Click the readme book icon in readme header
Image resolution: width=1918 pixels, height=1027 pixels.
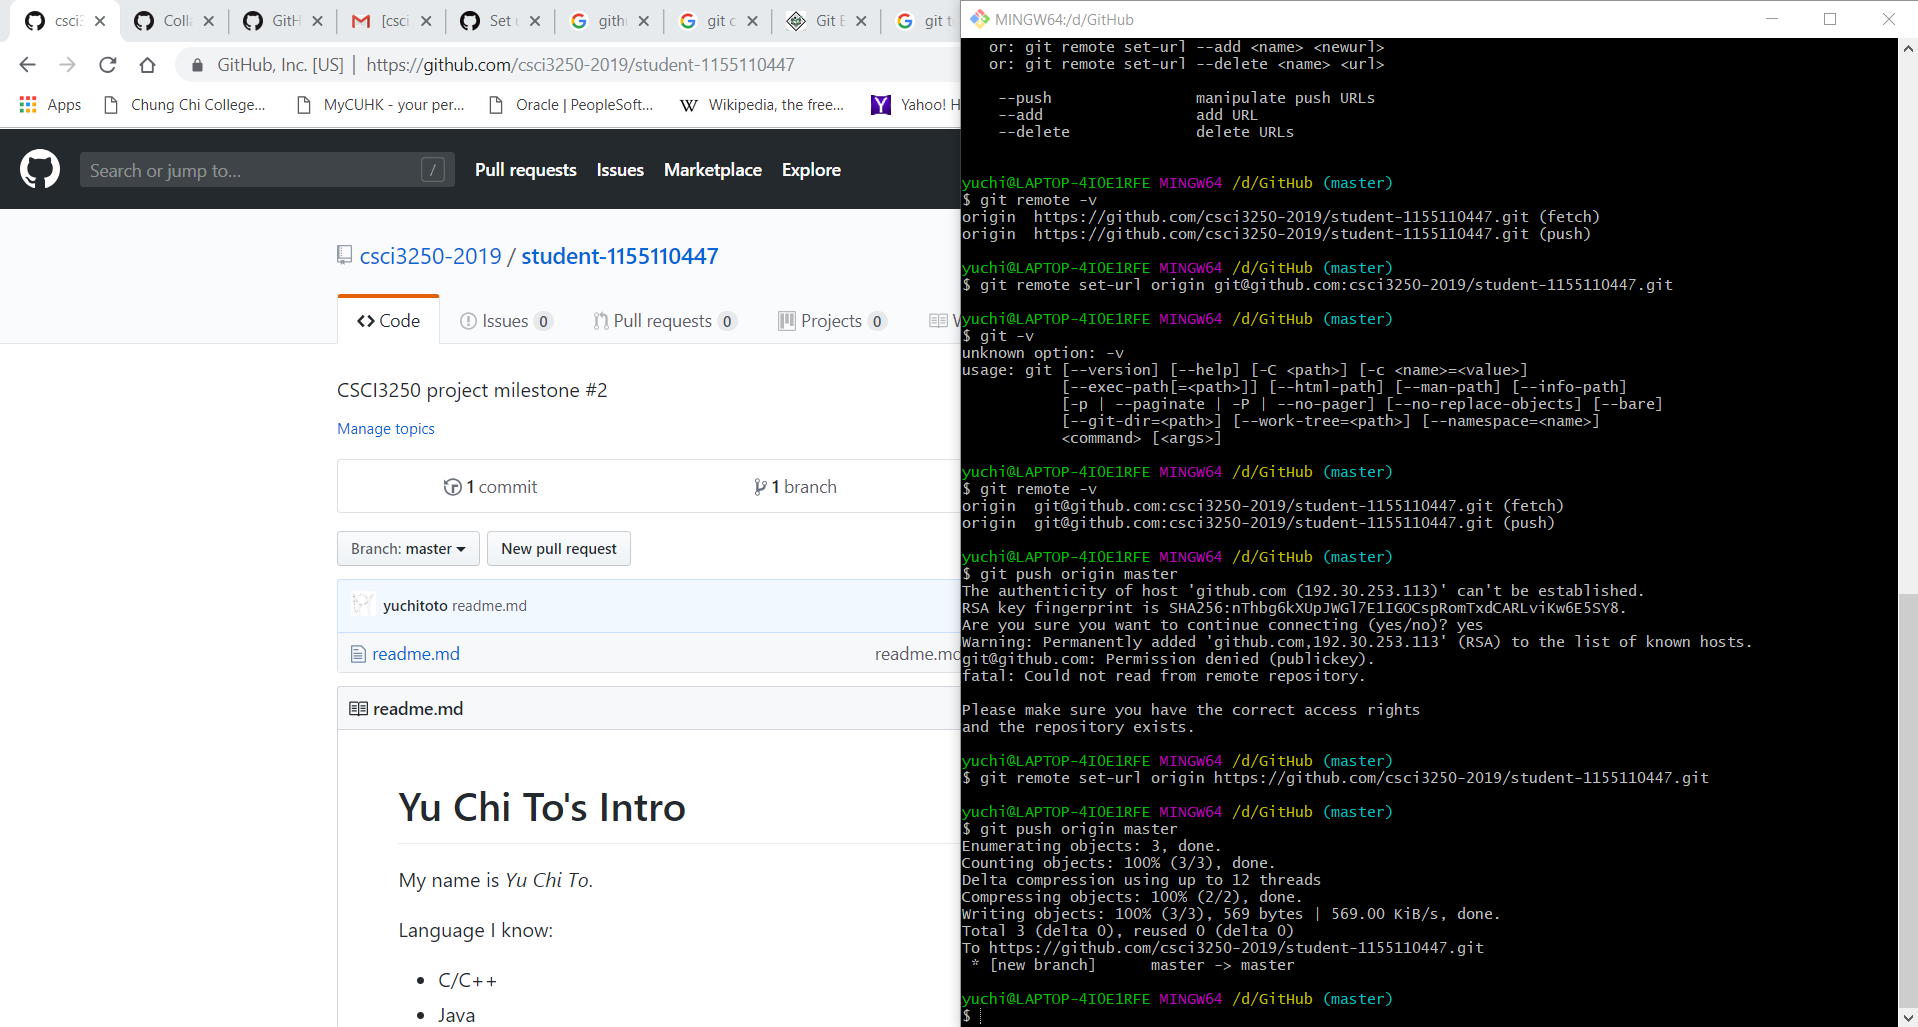tap(358, 709)
